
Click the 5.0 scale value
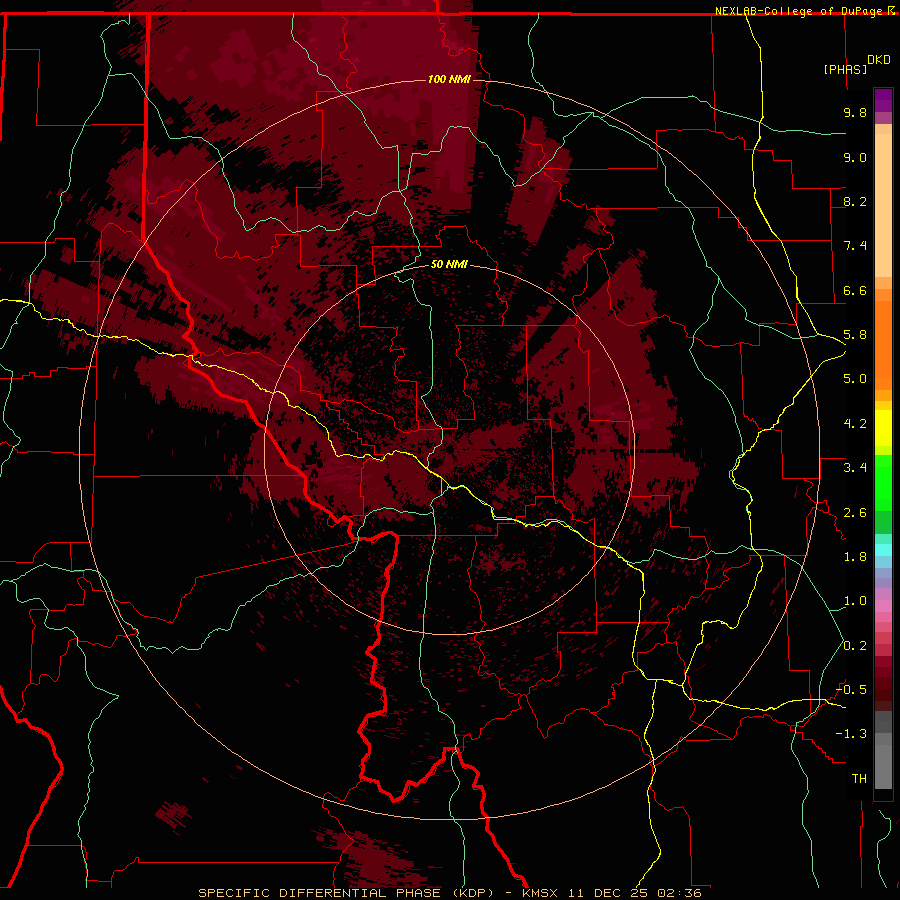(x=855, y=379)
